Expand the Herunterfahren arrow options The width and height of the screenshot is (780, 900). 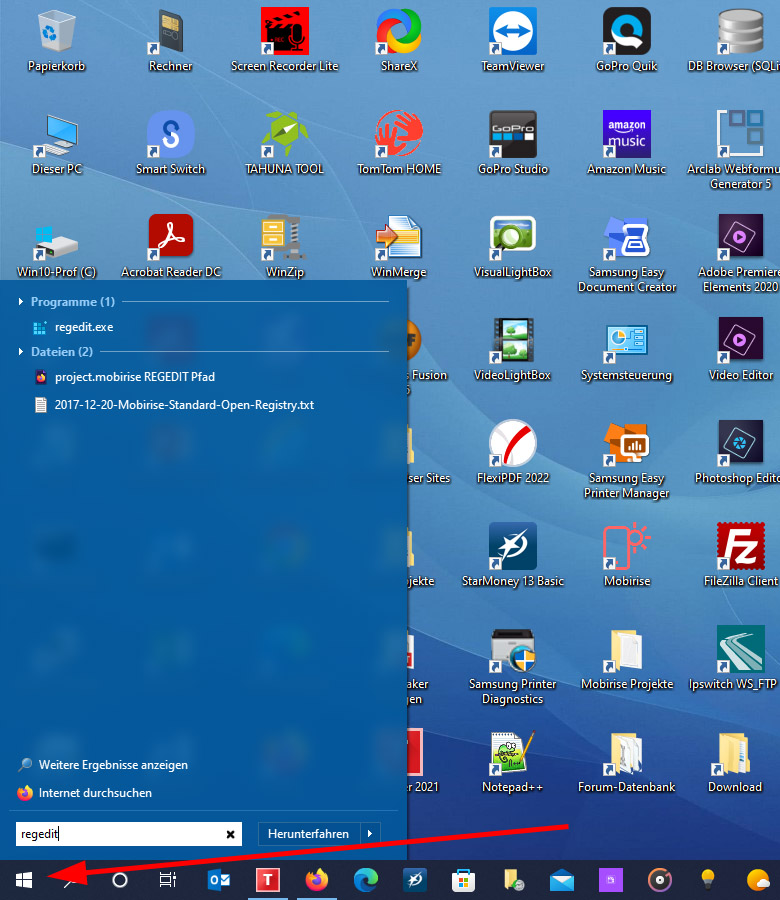coord(371,833)
